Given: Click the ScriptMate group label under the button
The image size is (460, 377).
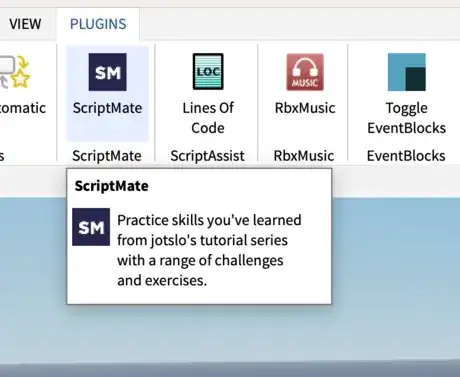Looking at the screenshot, I should tap(107, 156).
